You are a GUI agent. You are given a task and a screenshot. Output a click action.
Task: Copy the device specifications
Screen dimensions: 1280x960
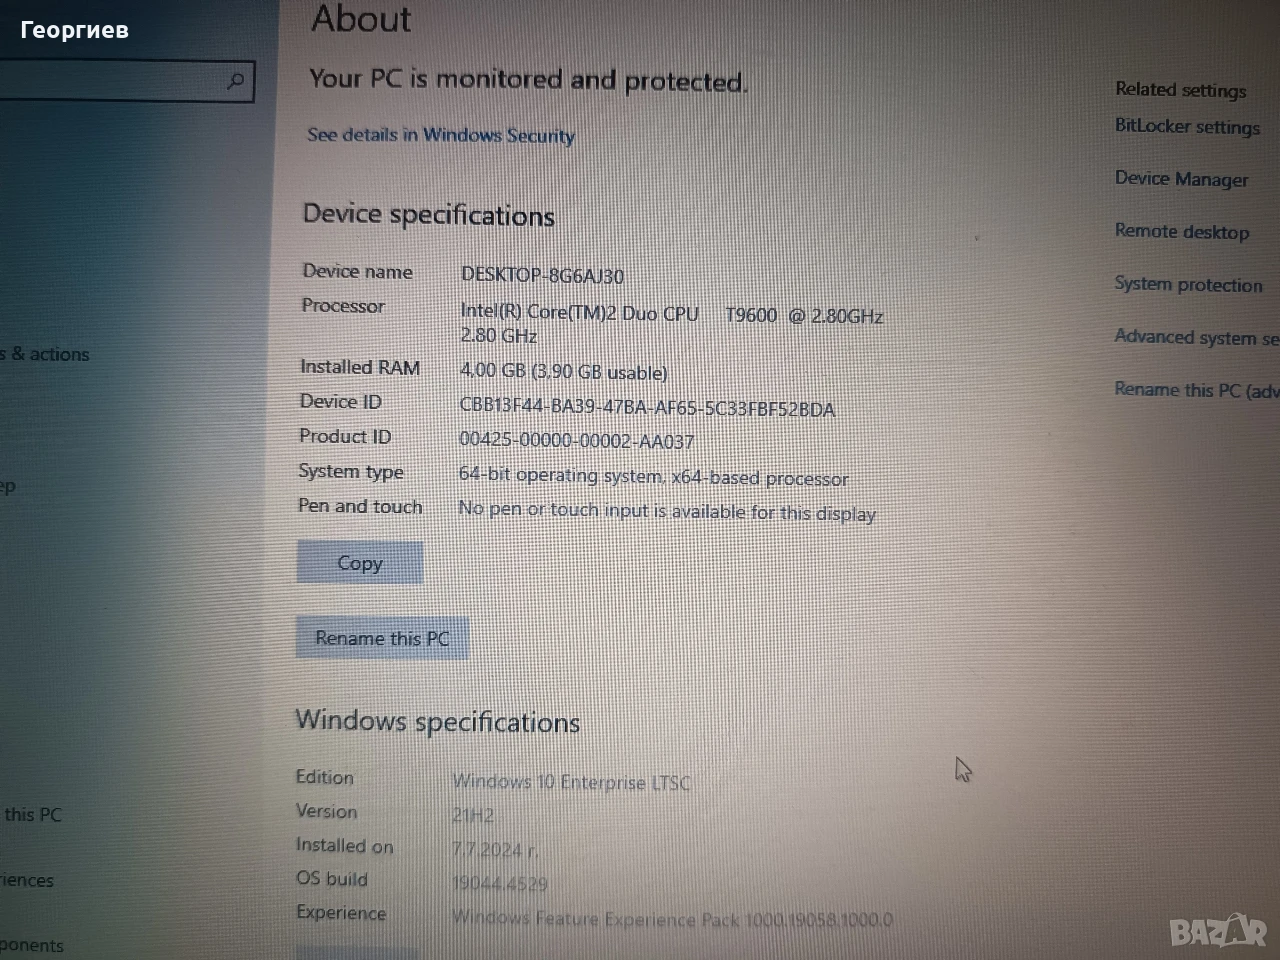[360, 563]
